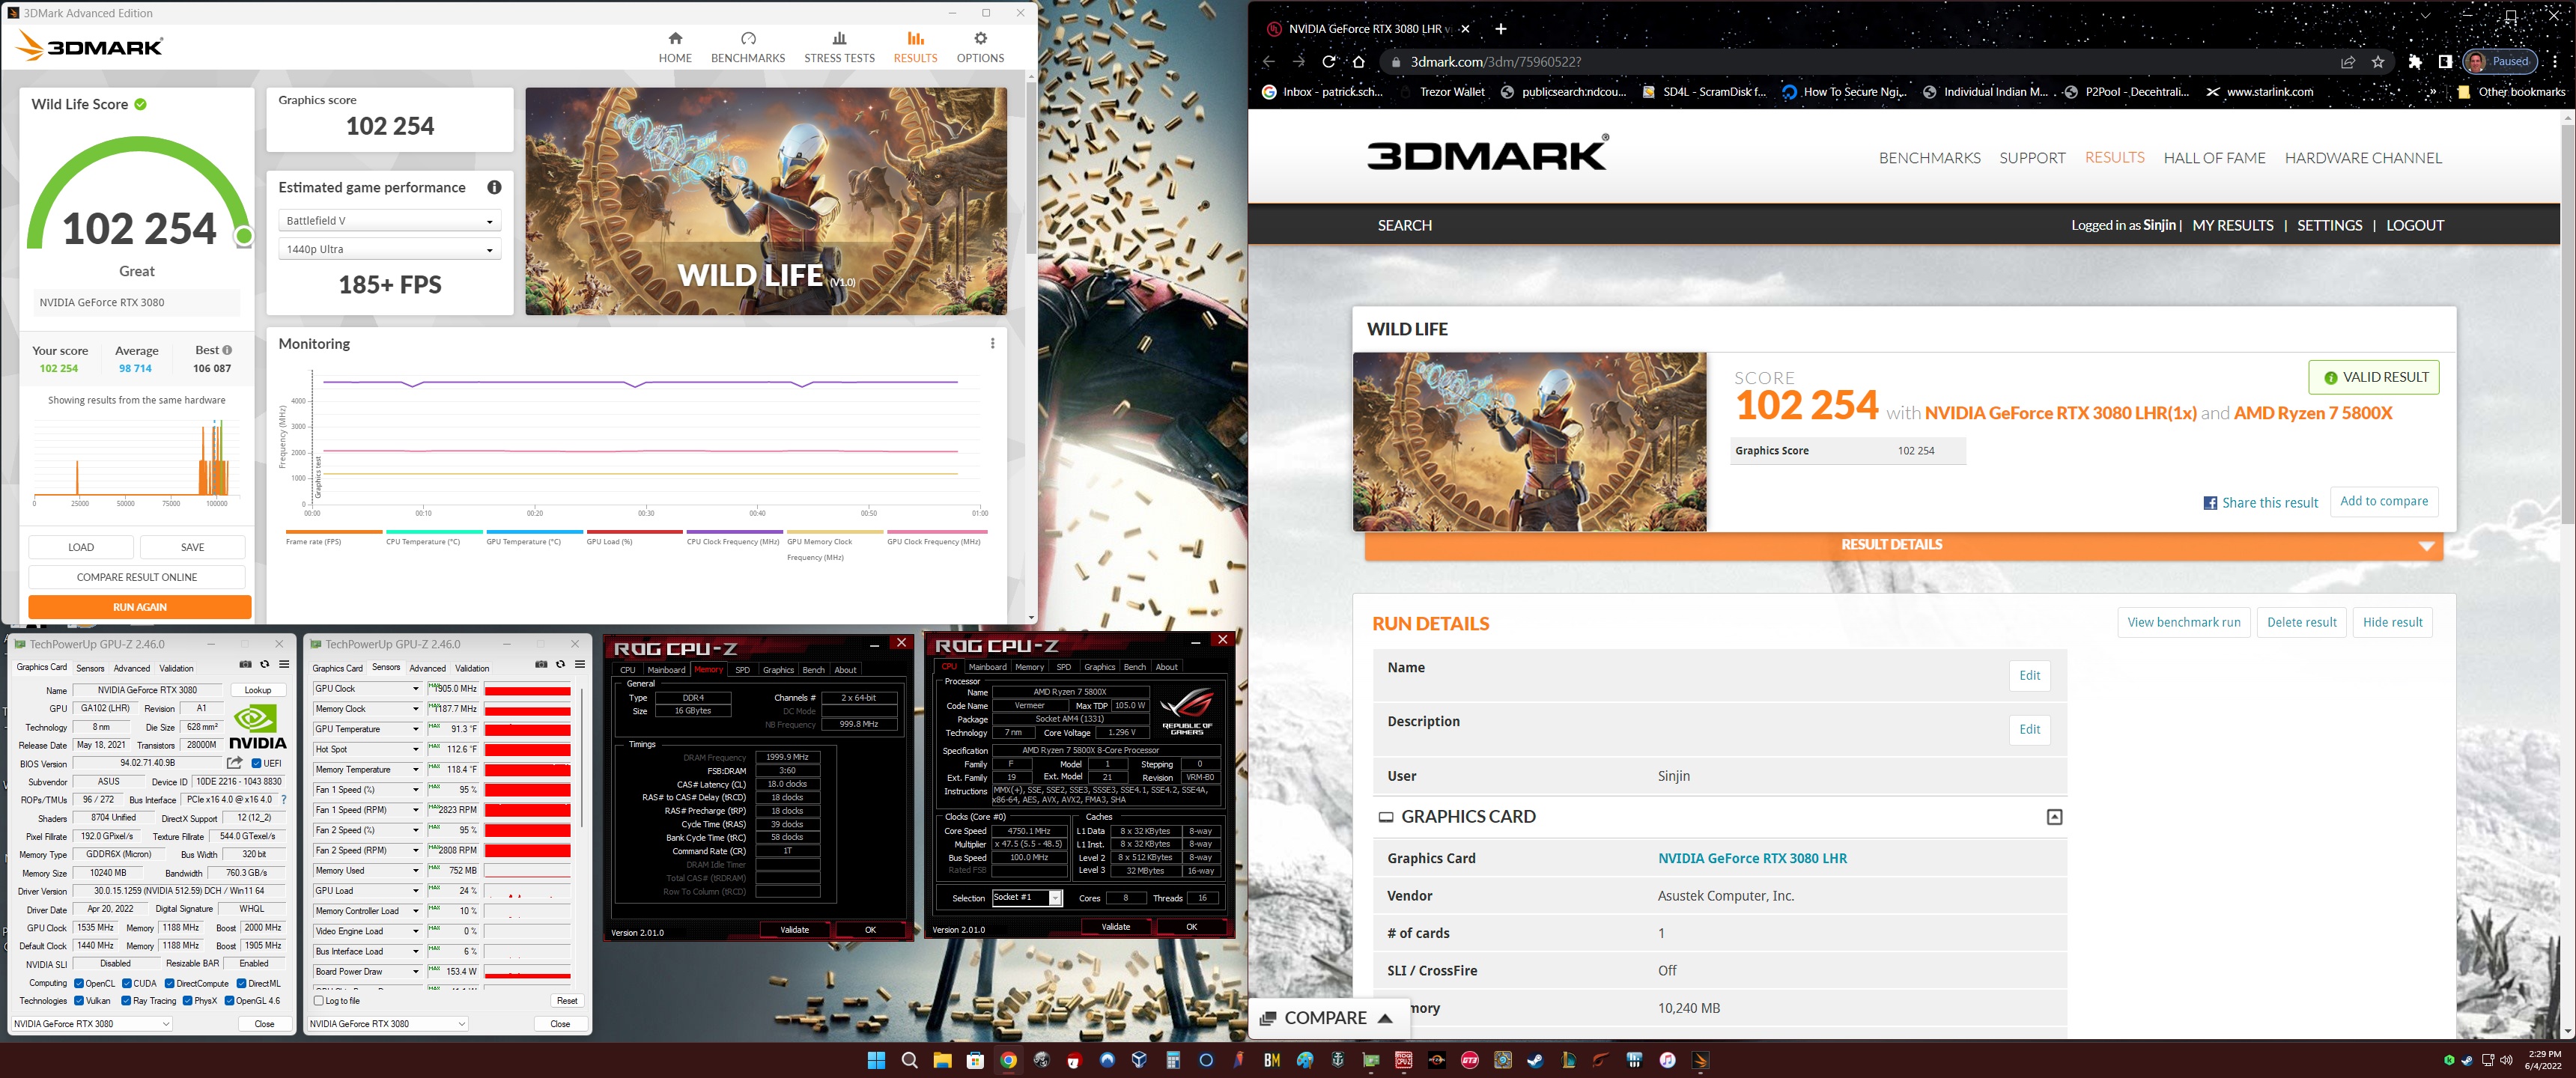Click Bus Interface question mark in GPU-Z
2576x1078 pixels.
point(284,799)
